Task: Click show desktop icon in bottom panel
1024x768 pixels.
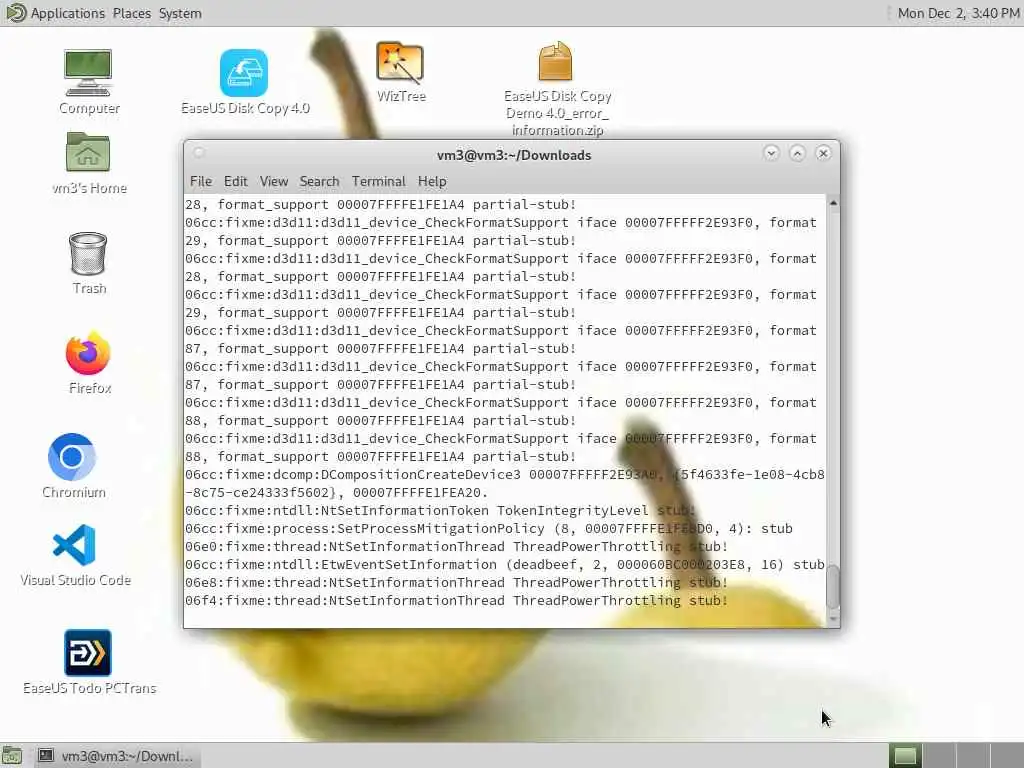Action: (x=12, y=756)
